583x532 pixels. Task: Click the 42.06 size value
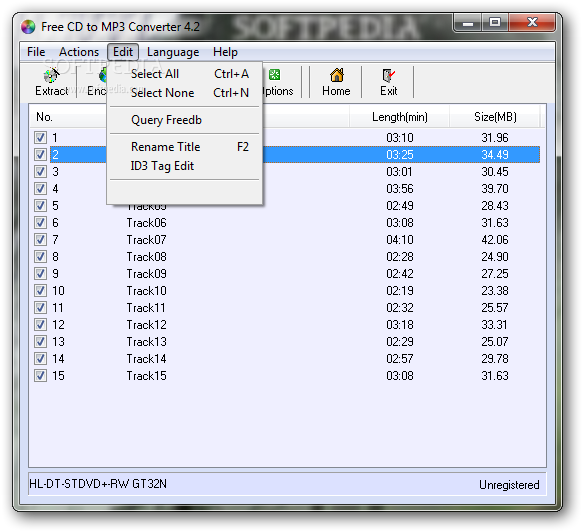click(495, 240)
